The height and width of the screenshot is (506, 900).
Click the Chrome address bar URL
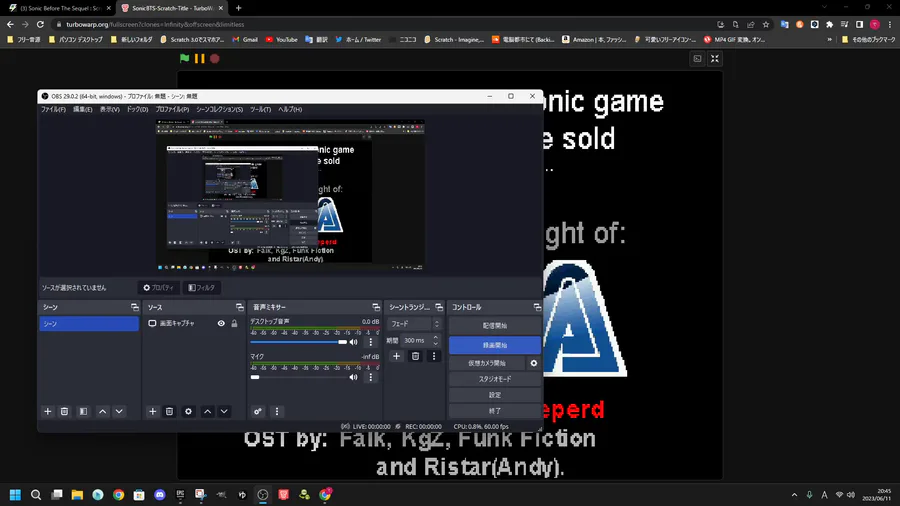coord(155,25)
